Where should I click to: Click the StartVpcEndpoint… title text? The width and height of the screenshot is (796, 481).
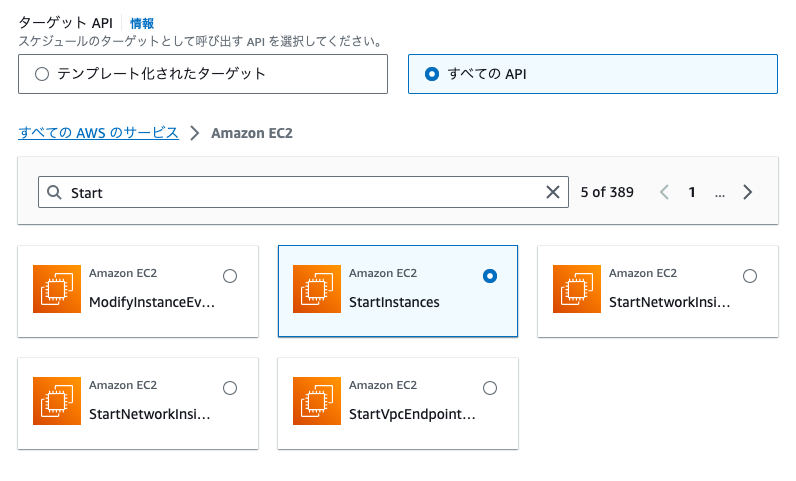click(x=412, y=414)
